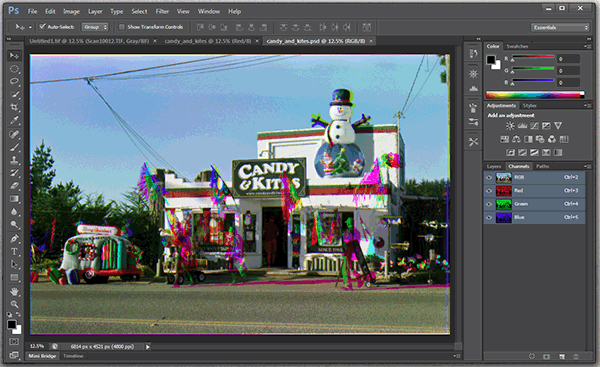Select the Crop tool

pyautogui.click(x=14, y=107)
